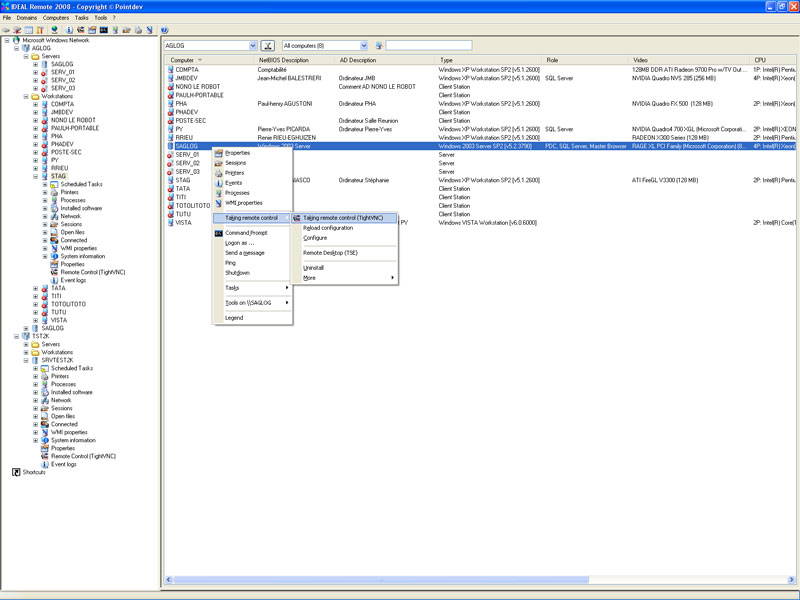Click the WMI properties icon in the context menu
Viewport: 800px width, 600px height.
219,203
